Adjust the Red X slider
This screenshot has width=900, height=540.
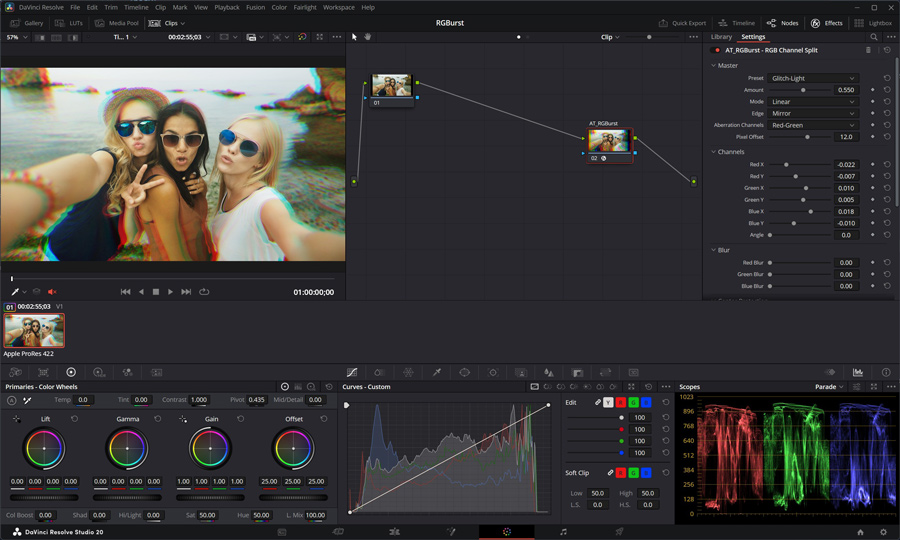[x=786, y=165]
